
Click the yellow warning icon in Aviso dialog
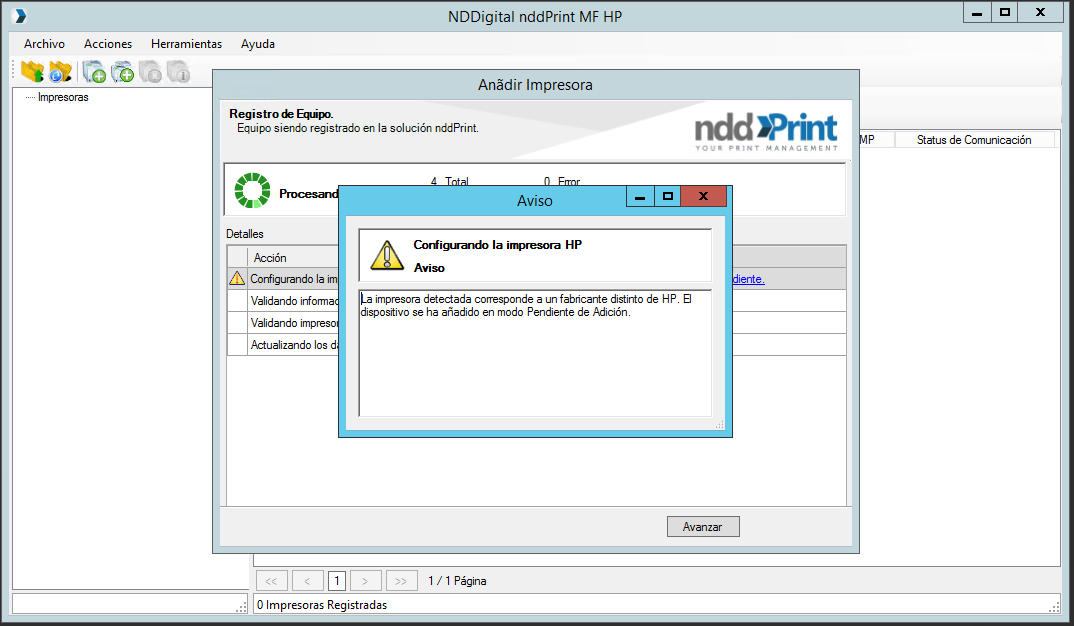(x=386, y=254)
